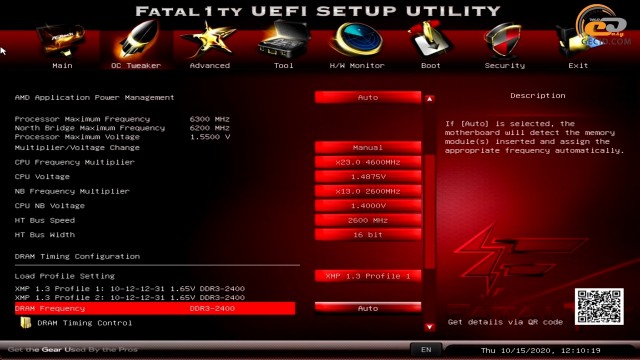640x360 pixels.
Task: Switch to the Tool tab label
Action: coord(283,65)
